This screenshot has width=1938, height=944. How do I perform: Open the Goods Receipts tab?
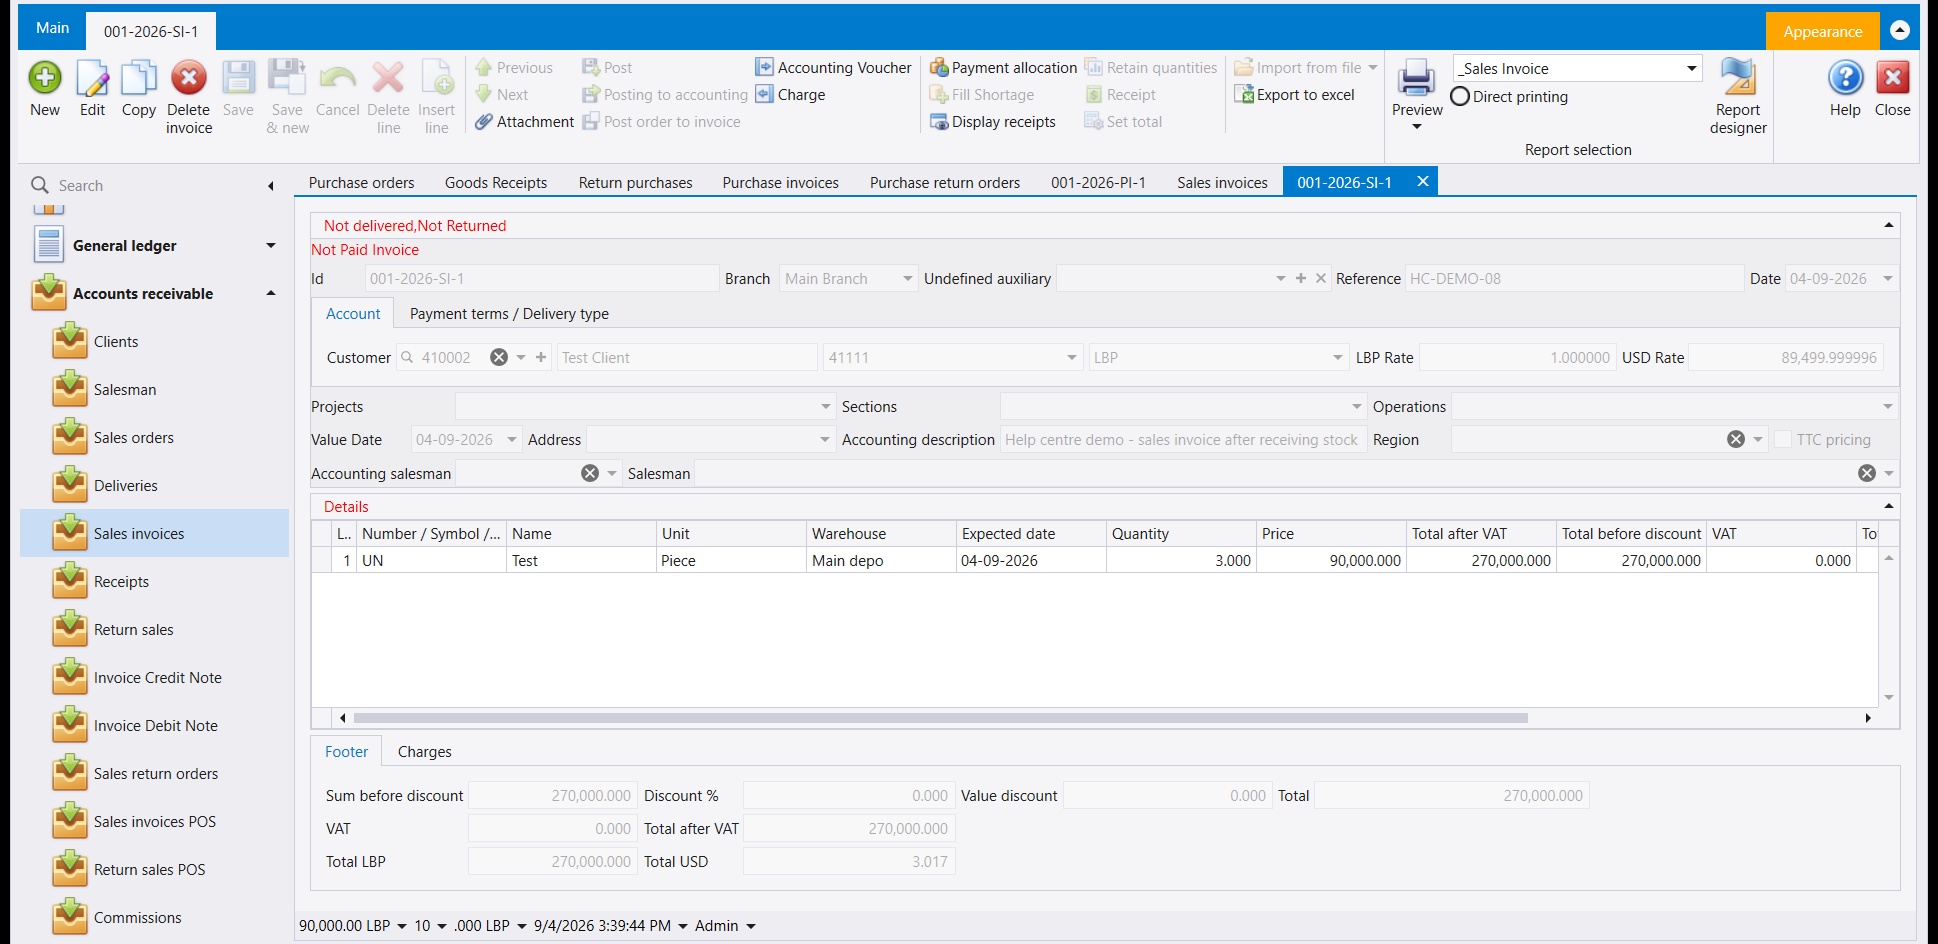pyautogui.click(x=496, y=183)
